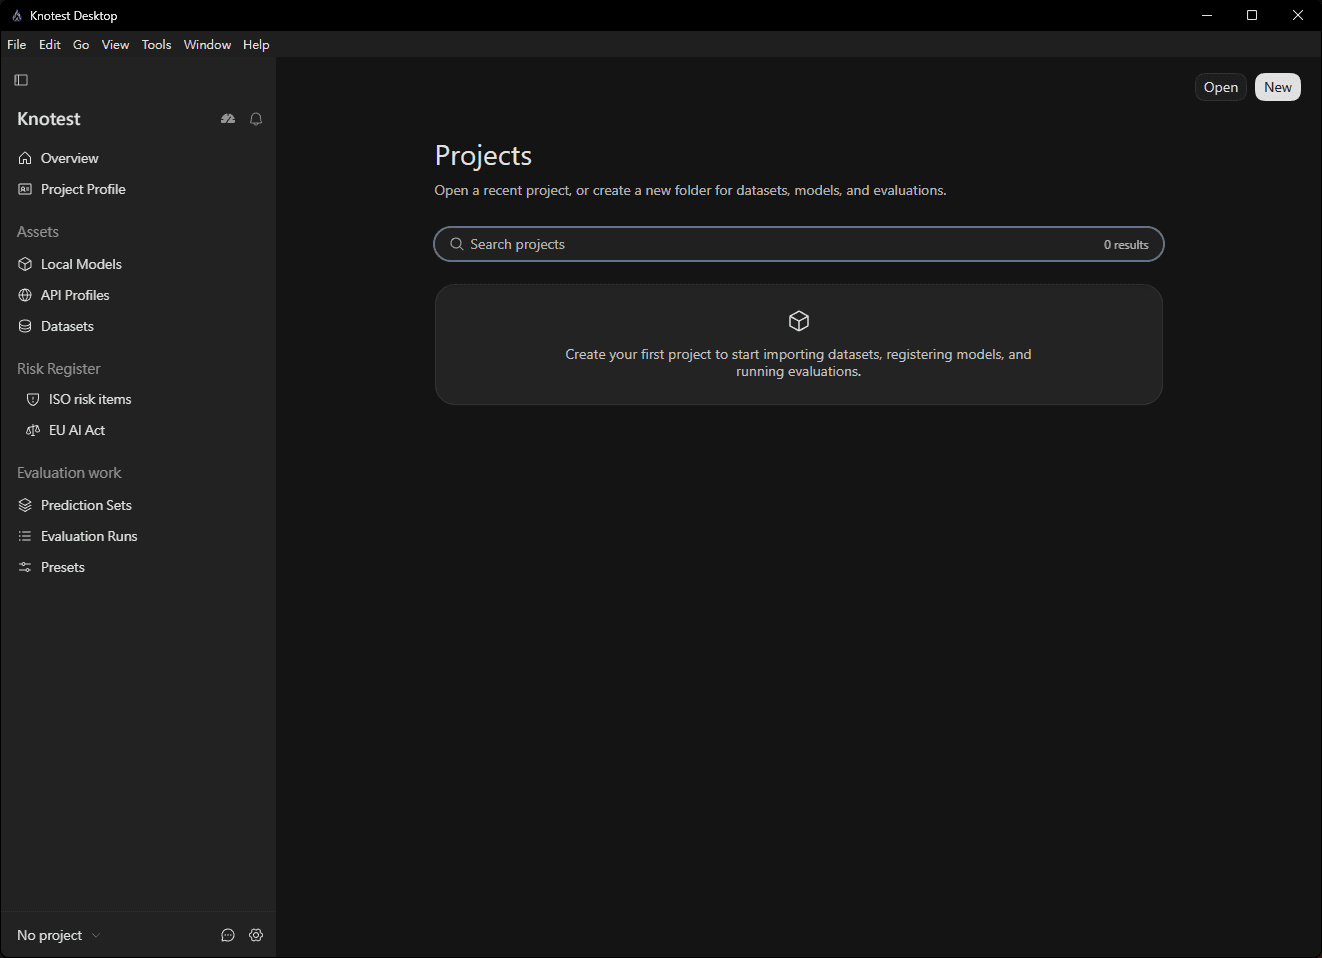The width and height of the screenshot is (1322, 958).
Task: Open the Go menu
Action: 81,45
